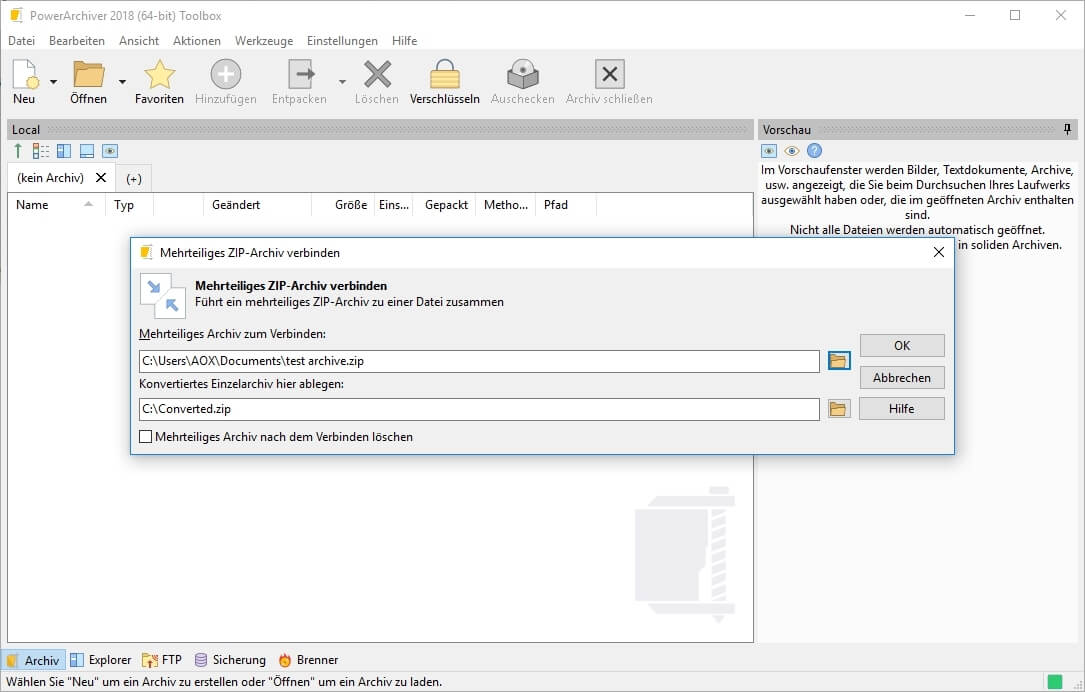
Task: Open the Werkzeuge menu
Action: (264, 41)
